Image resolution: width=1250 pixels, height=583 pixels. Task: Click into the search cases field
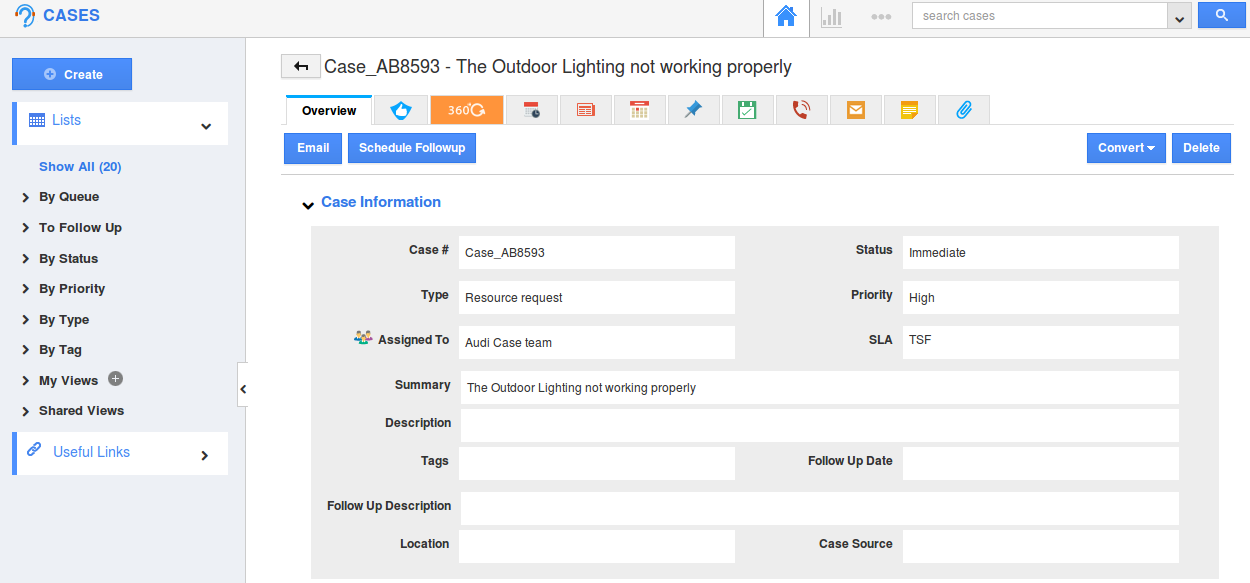pos(1038,16)
